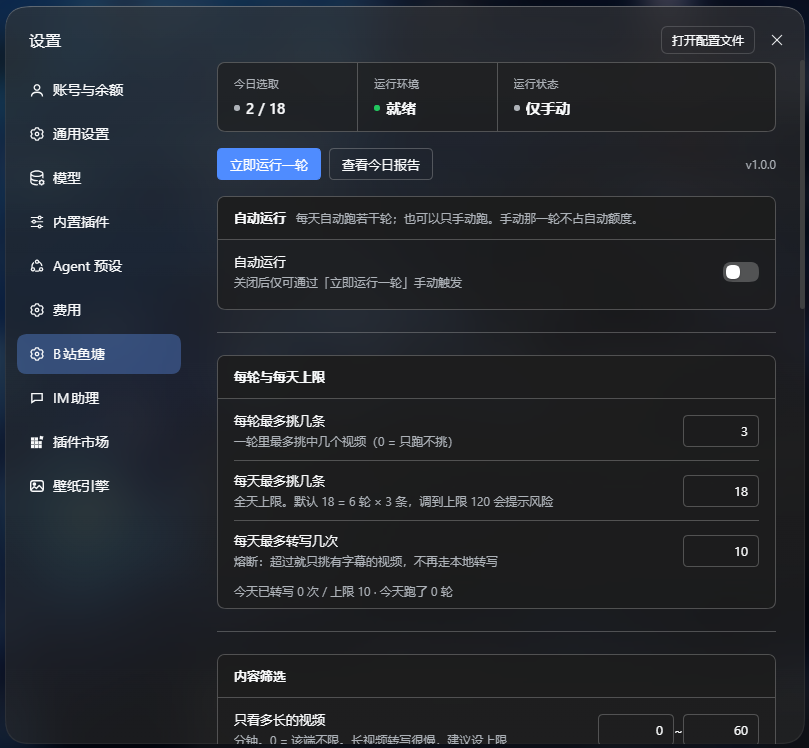
Task: Select the B站鱼塘 sidebar entry
Action: click(x=99, y=354)
